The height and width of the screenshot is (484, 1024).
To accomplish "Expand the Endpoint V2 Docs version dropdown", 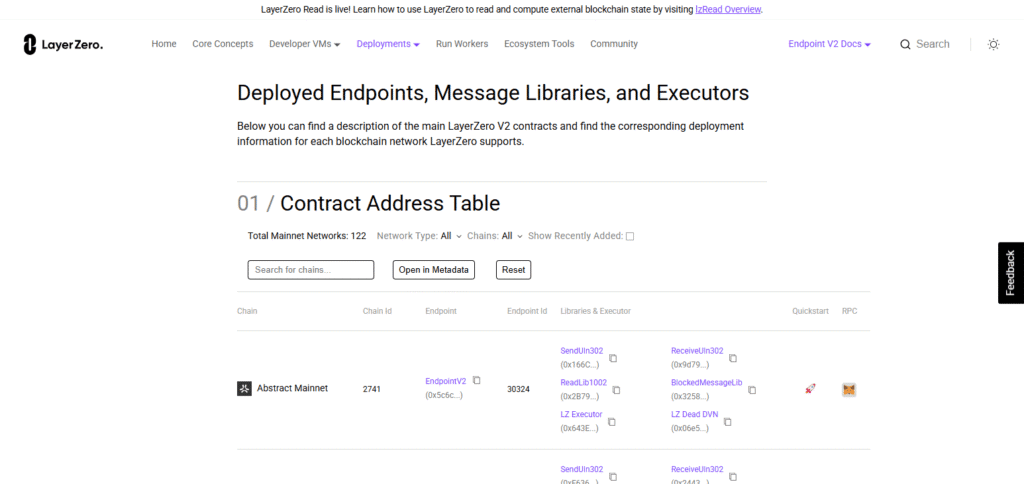I will [x=829, y=44].
